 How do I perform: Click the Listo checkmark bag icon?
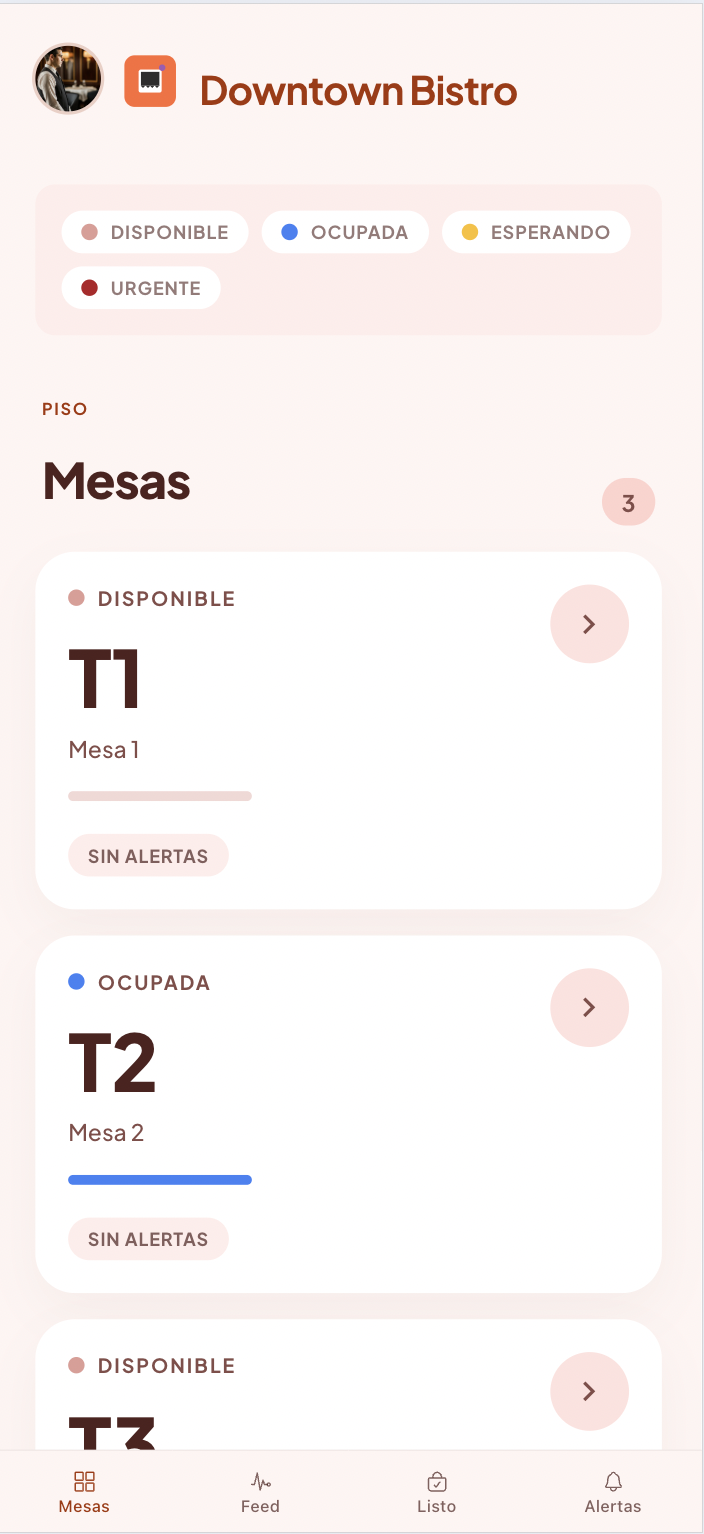(x=437, y=1482)
